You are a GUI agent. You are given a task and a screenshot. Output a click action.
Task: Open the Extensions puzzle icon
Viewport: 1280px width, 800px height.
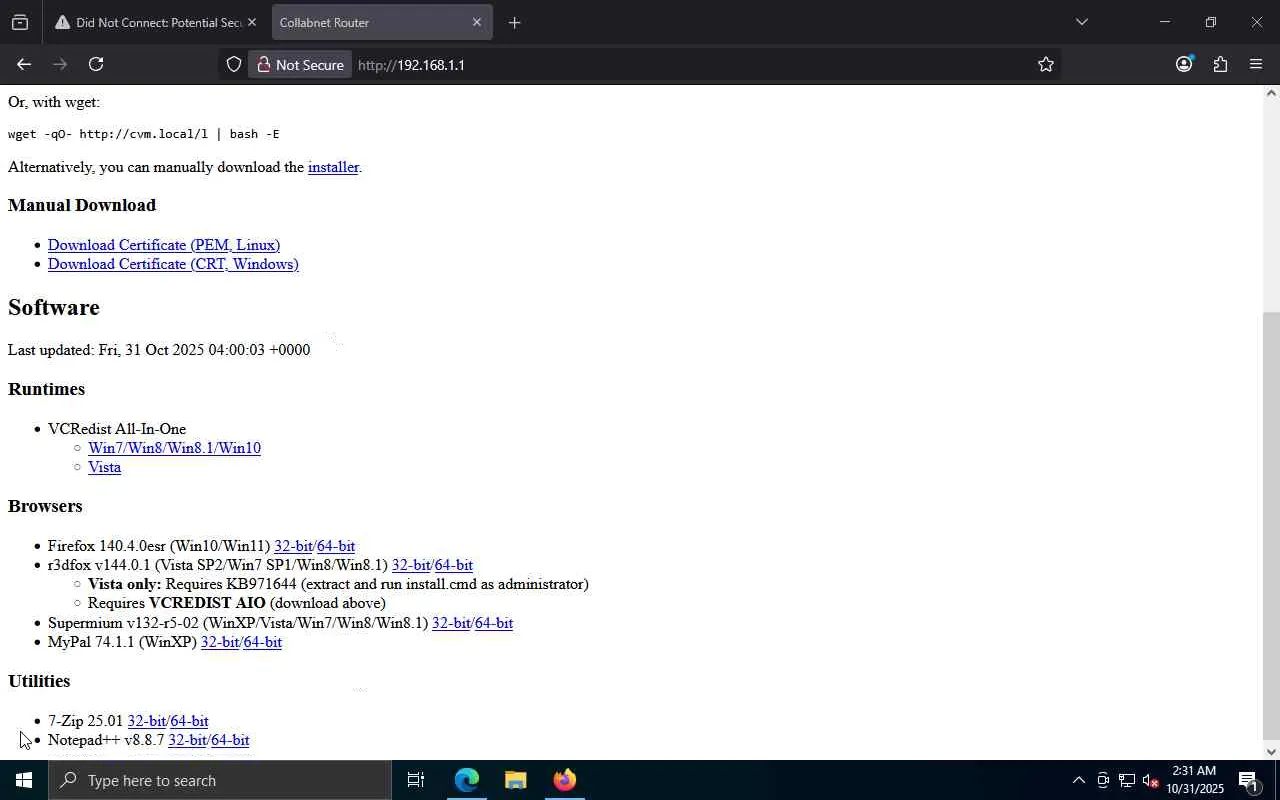(1220, 64)
